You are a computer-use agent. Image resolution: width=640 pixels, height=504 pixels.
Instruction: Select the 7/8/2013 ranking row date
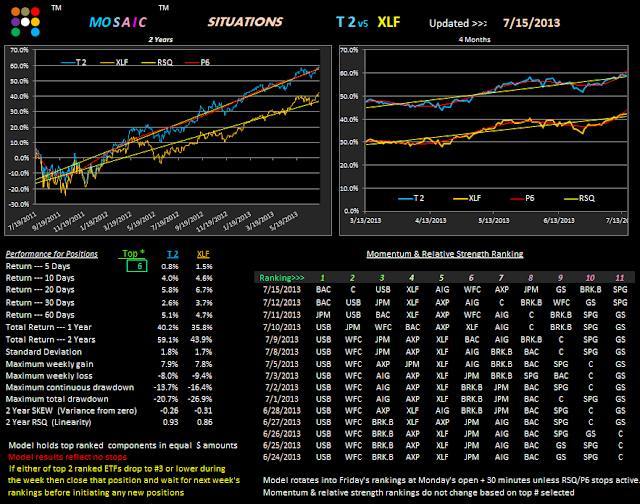tap(282, 352)
